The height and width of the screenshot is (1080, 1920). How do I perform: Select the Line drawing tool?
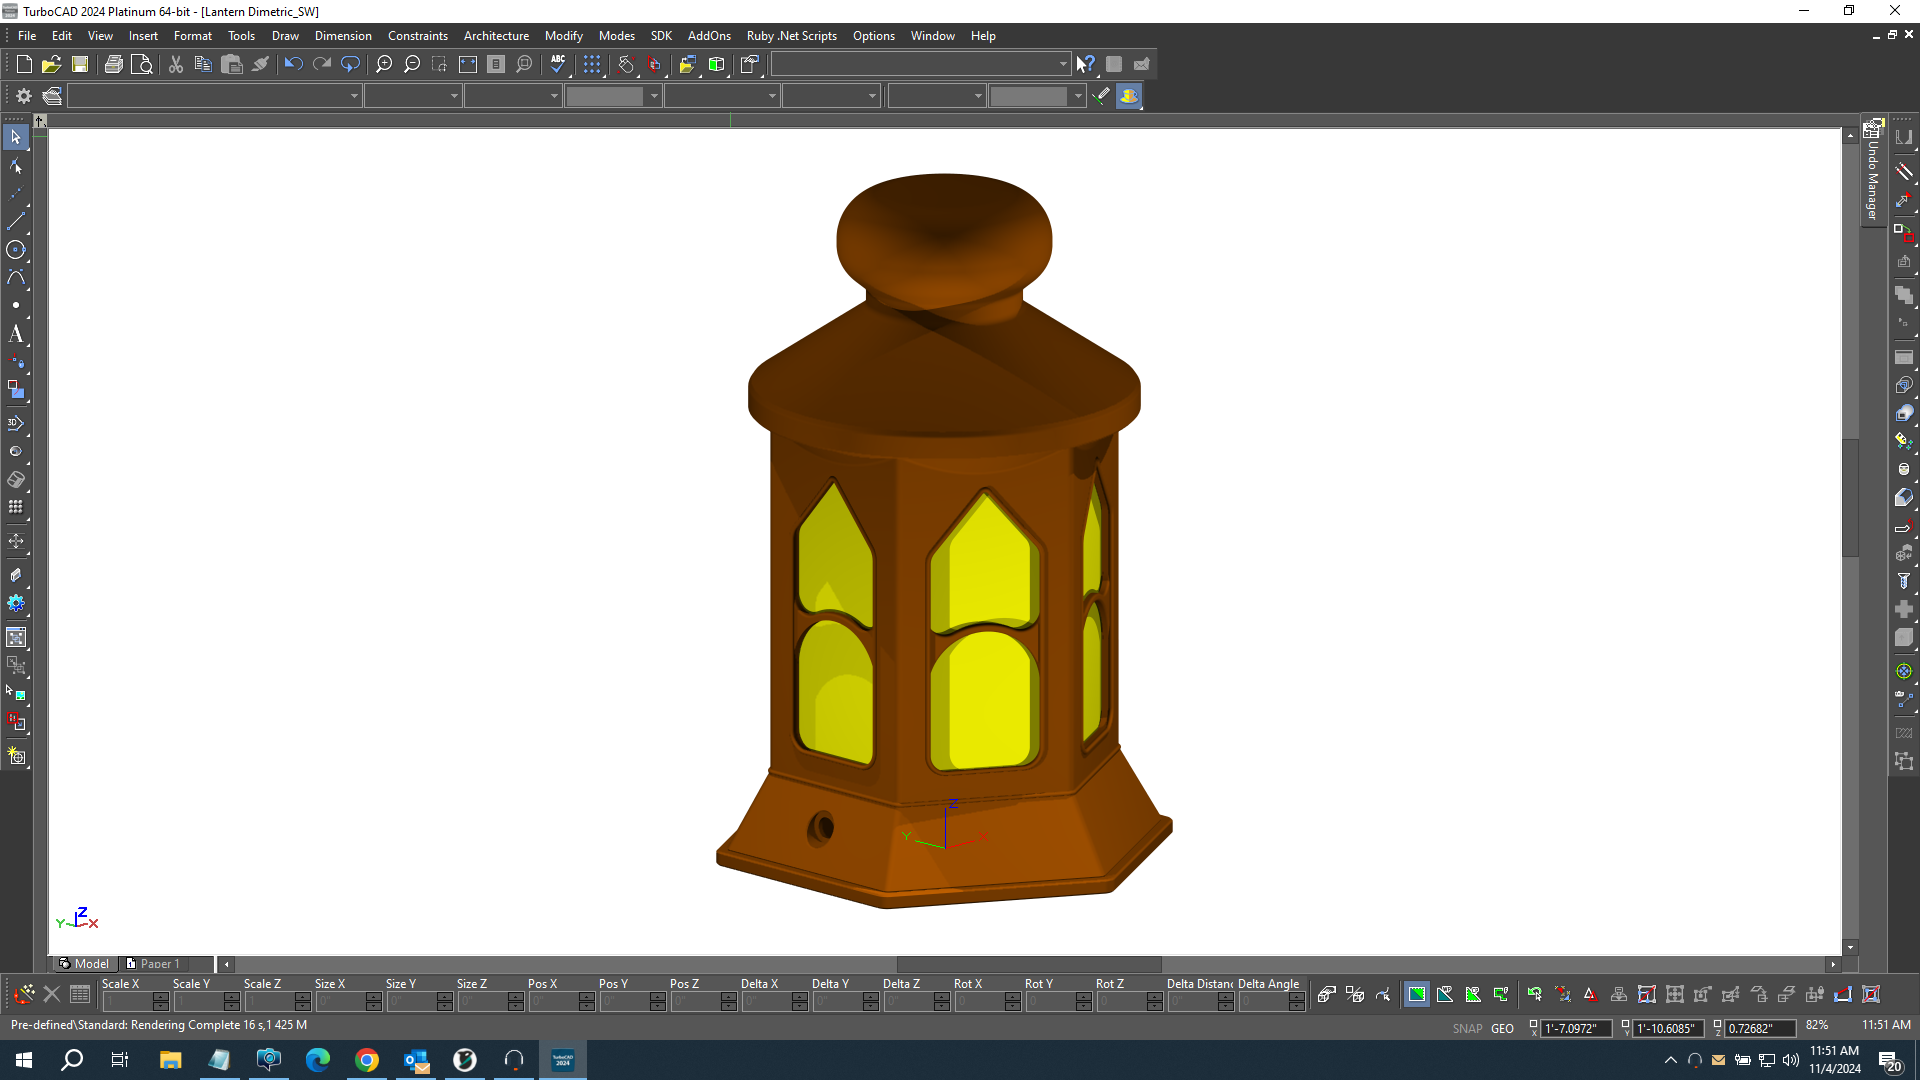(x=16, y=221)
